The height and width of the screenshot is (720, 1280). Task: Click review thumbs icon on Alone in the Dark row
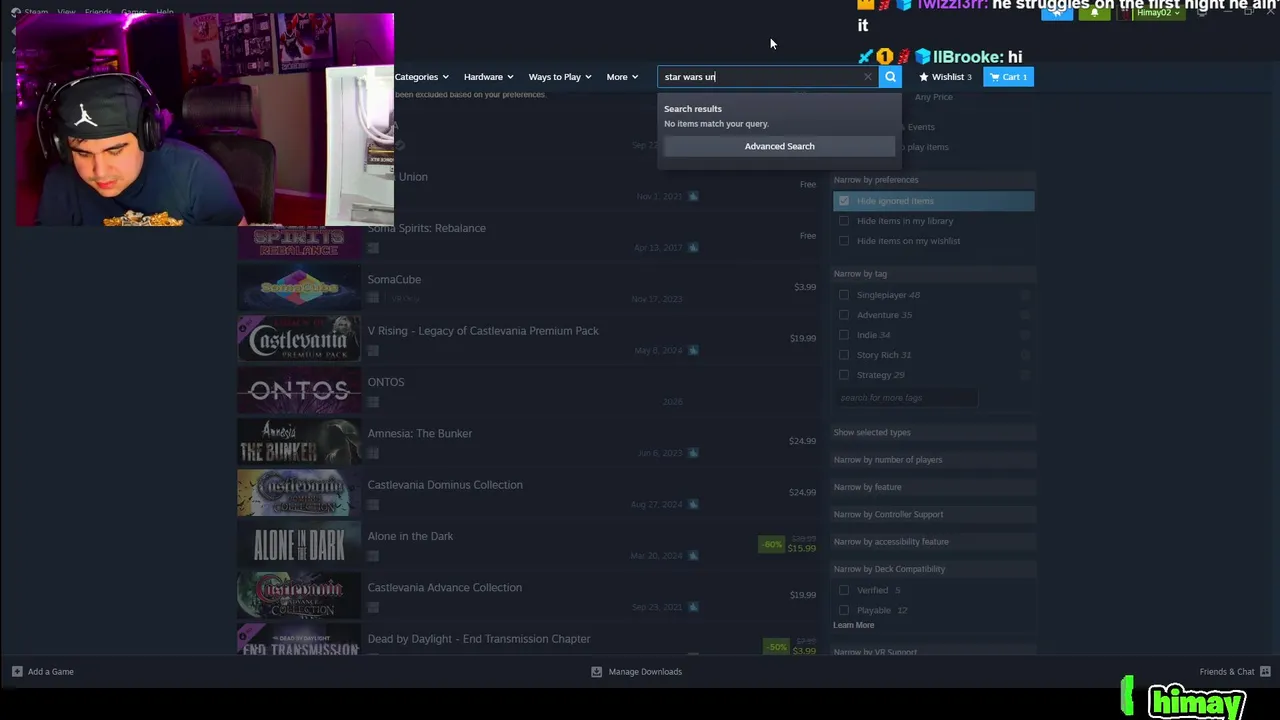pos(693,556)
